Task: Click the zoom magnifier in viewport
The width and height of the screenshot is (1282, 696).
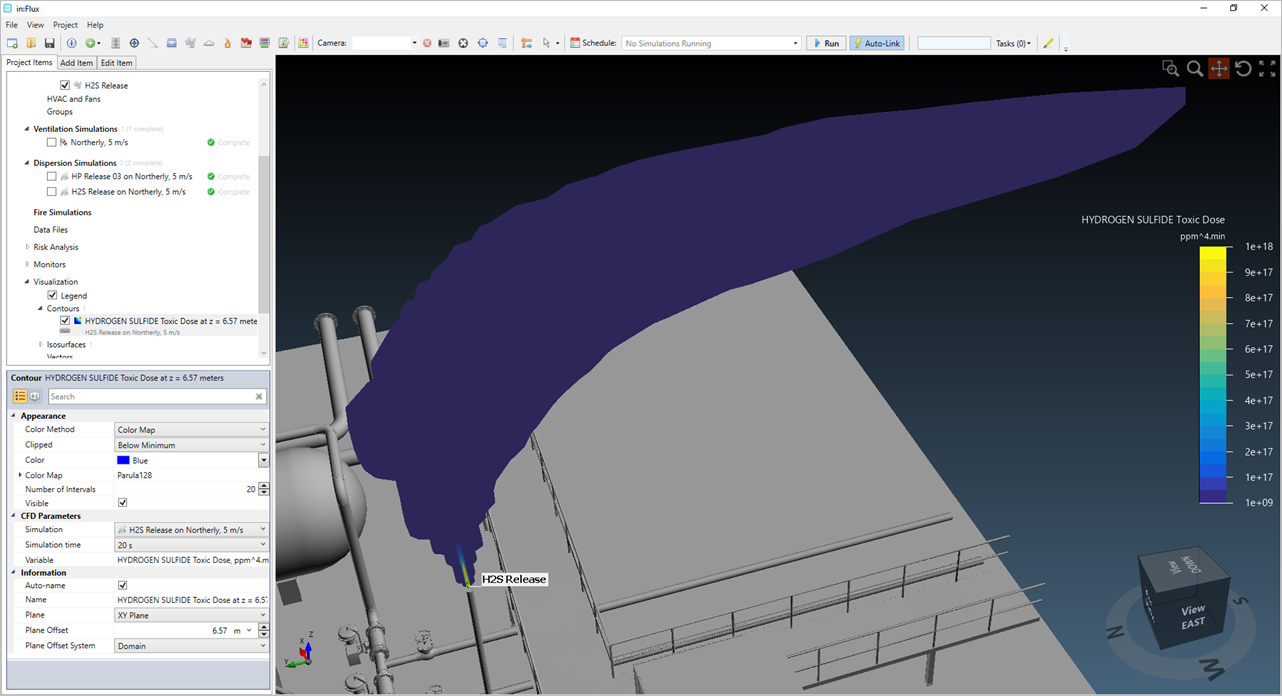Action: 1194,69
